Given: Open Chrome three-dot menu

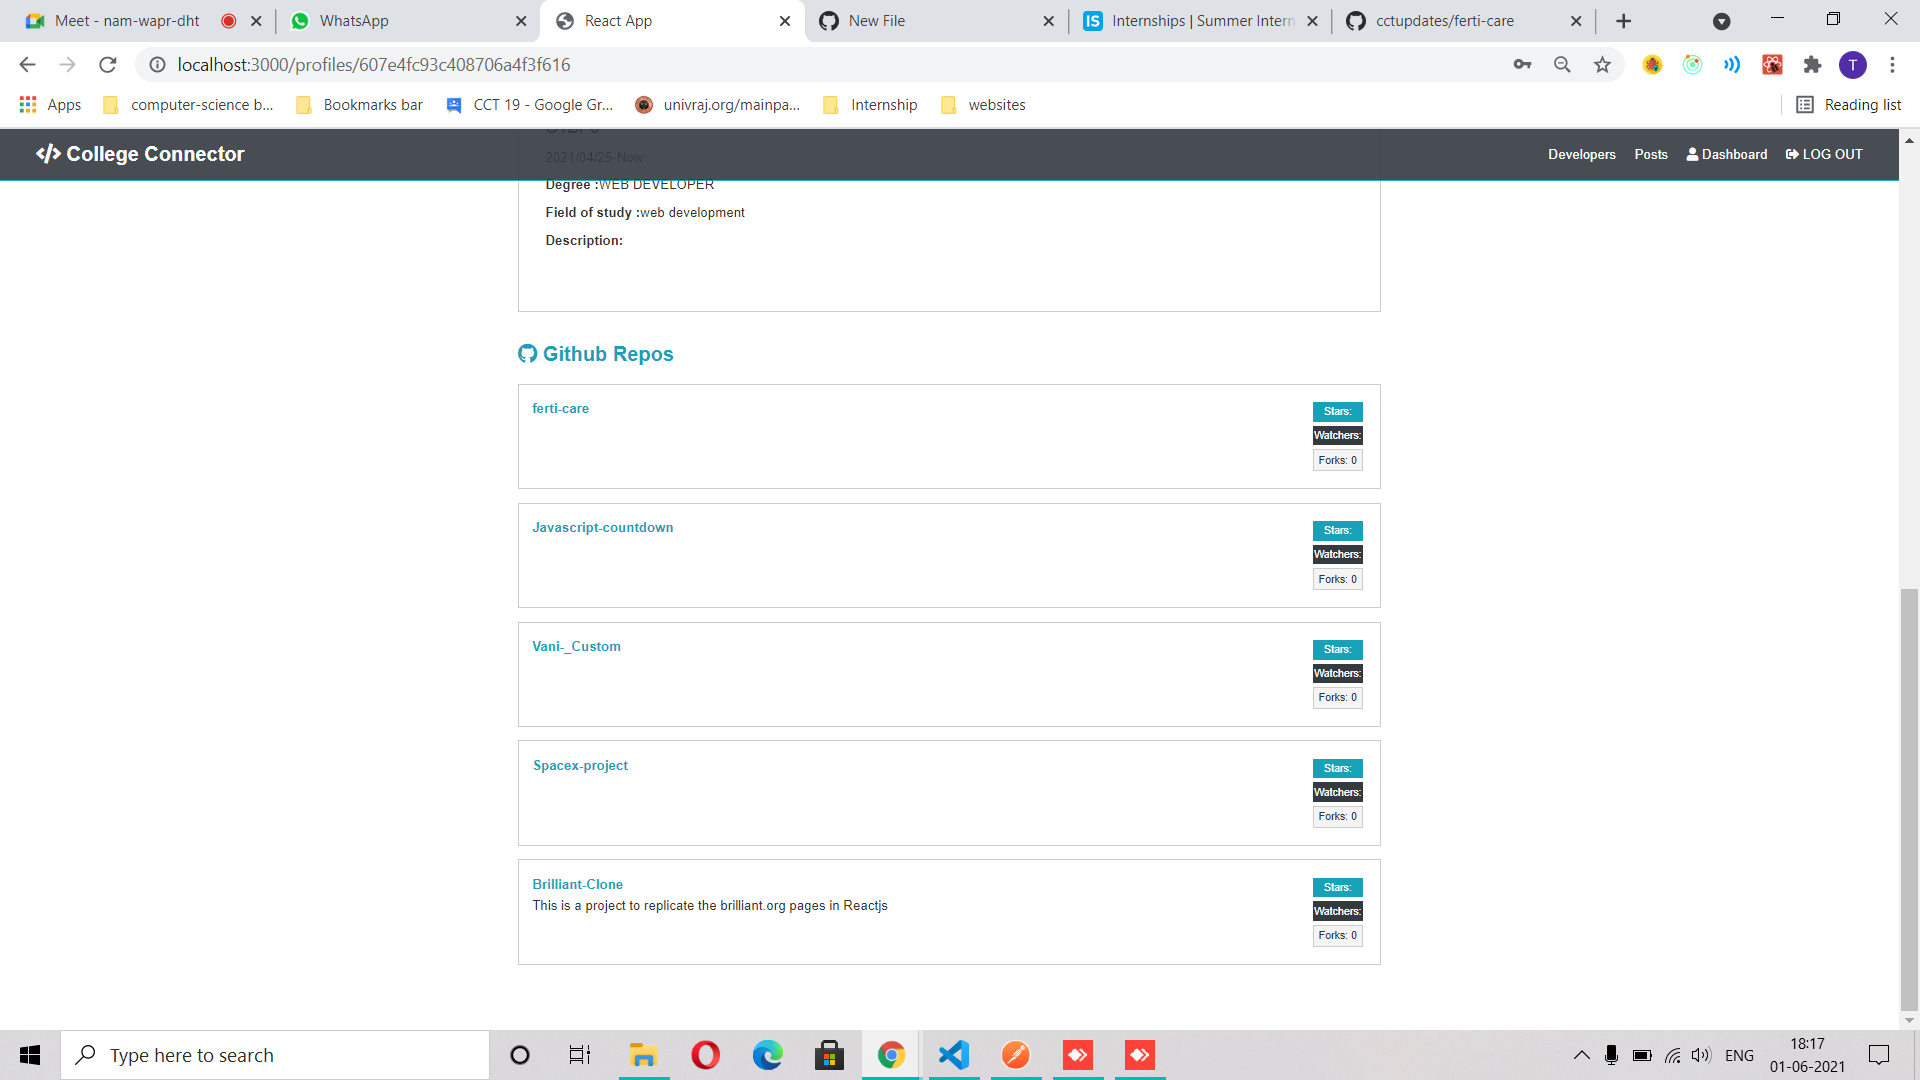Looking at the screenshot, I should tap(1892, 65).
